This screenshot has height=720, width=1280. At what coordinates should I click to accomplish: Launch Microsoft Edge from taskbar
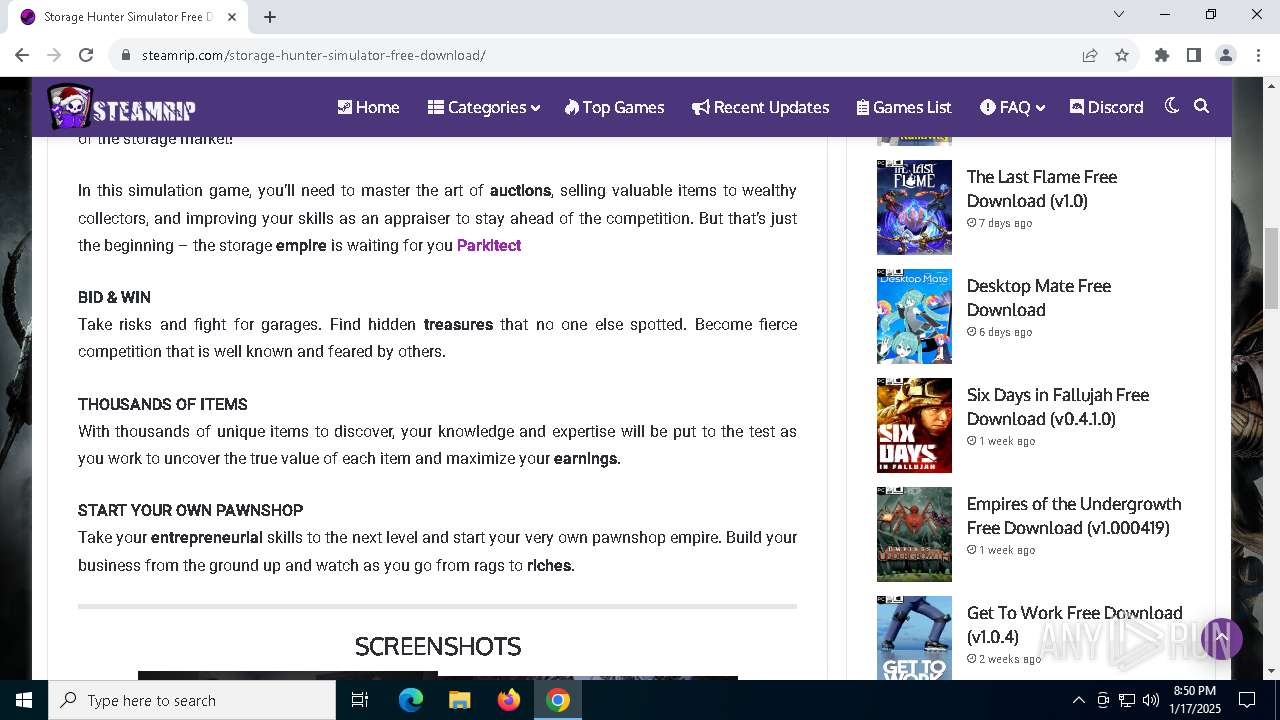click(411, 700)
